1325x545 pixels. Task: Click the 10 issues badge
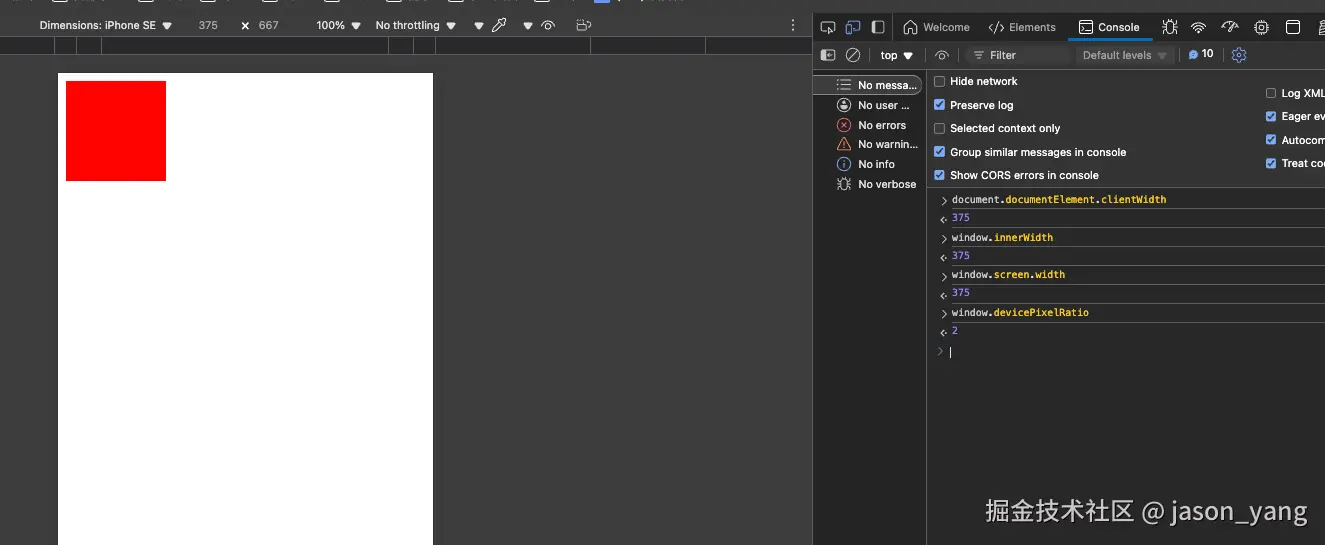pyautogui.click(x=1201, y=55)
